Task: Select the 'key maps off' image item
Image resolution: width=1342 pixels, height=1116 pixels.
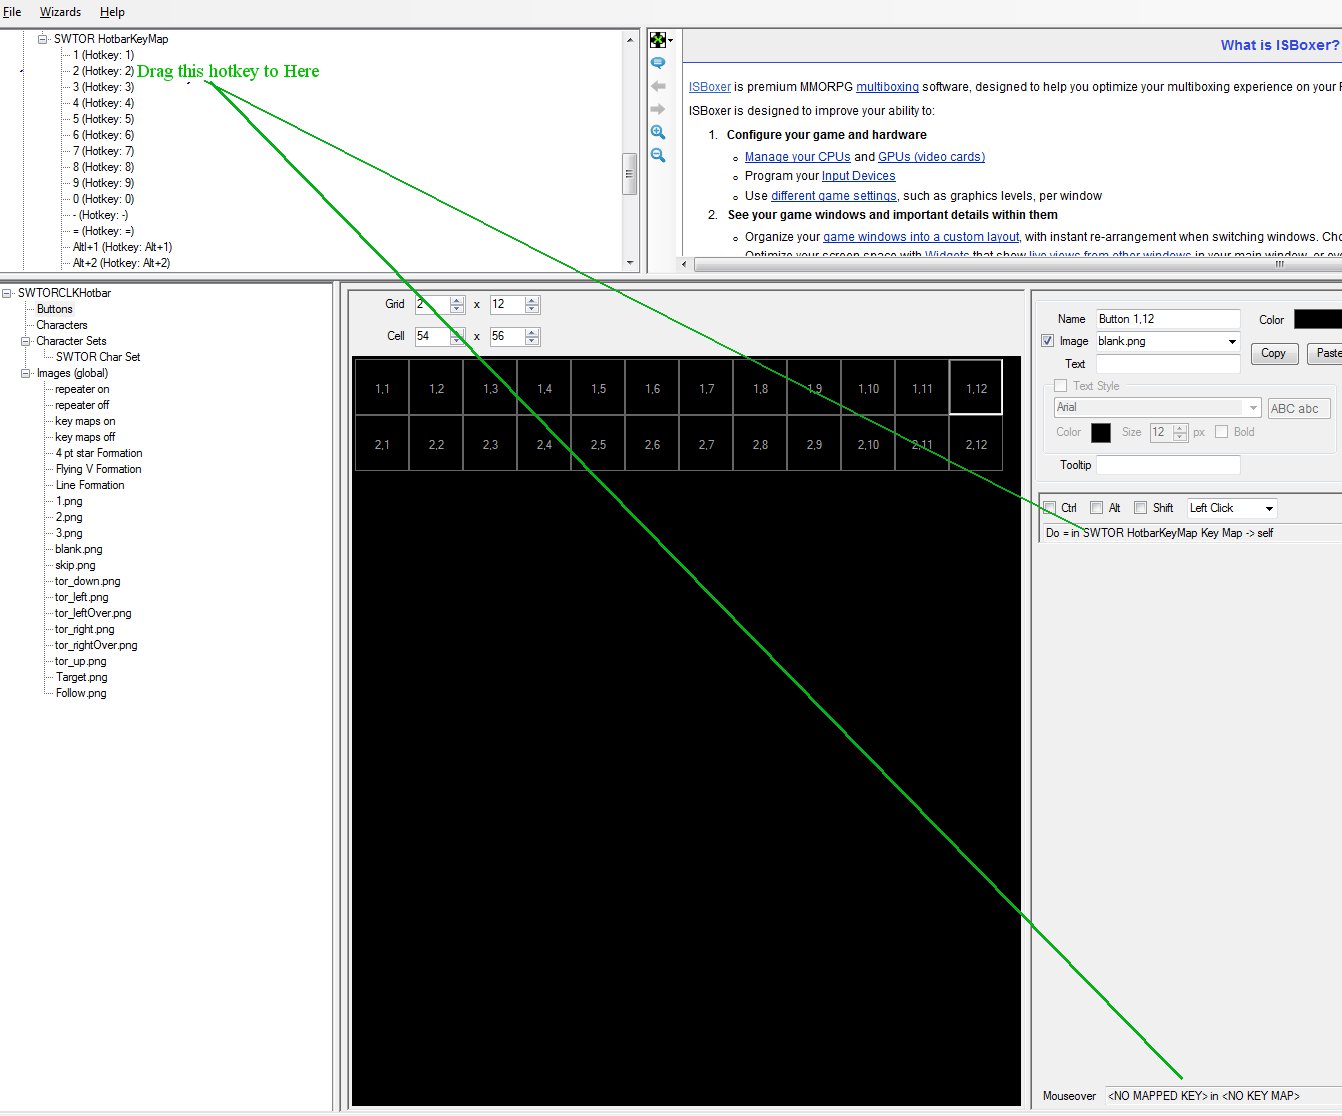Action: 85,437
